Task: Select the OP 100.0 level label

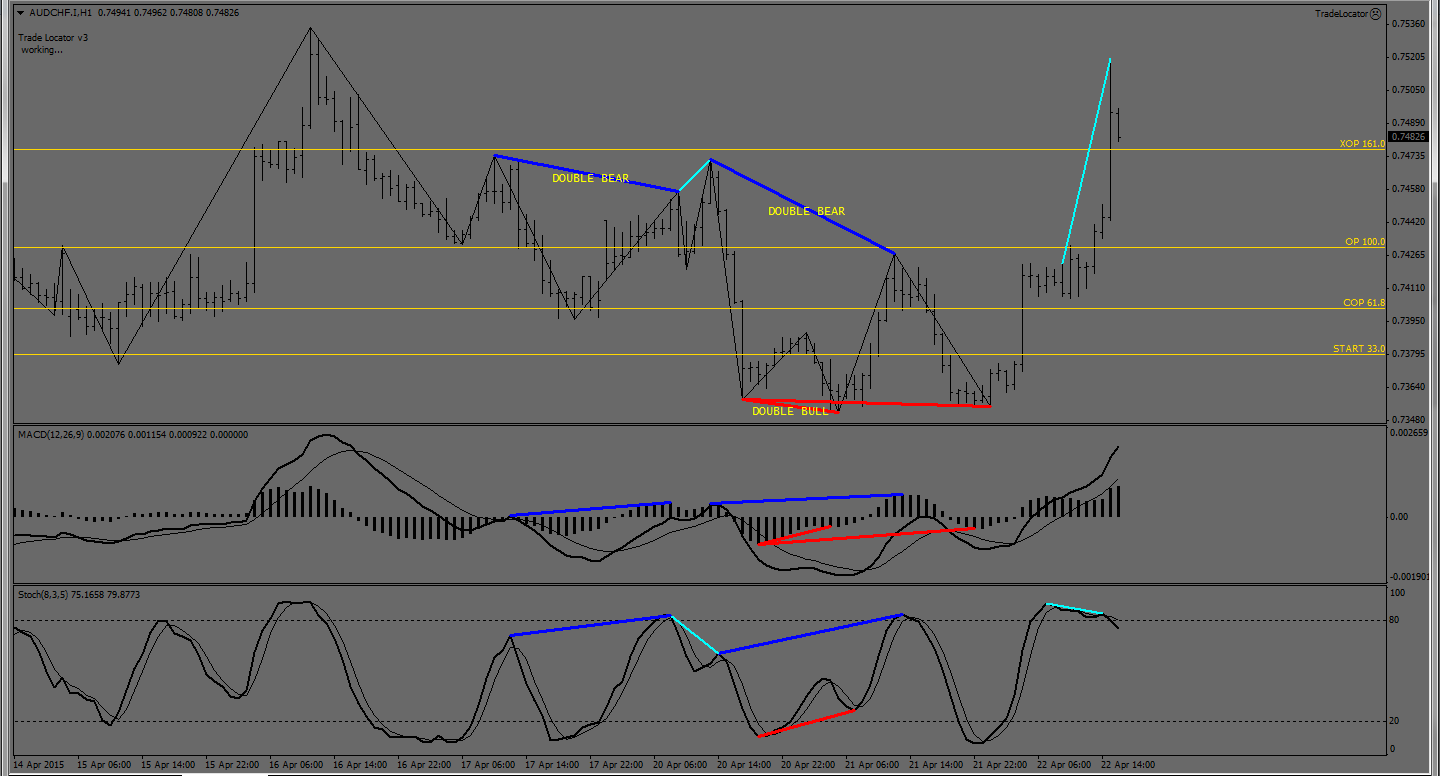Action: tap(1364, 242)
